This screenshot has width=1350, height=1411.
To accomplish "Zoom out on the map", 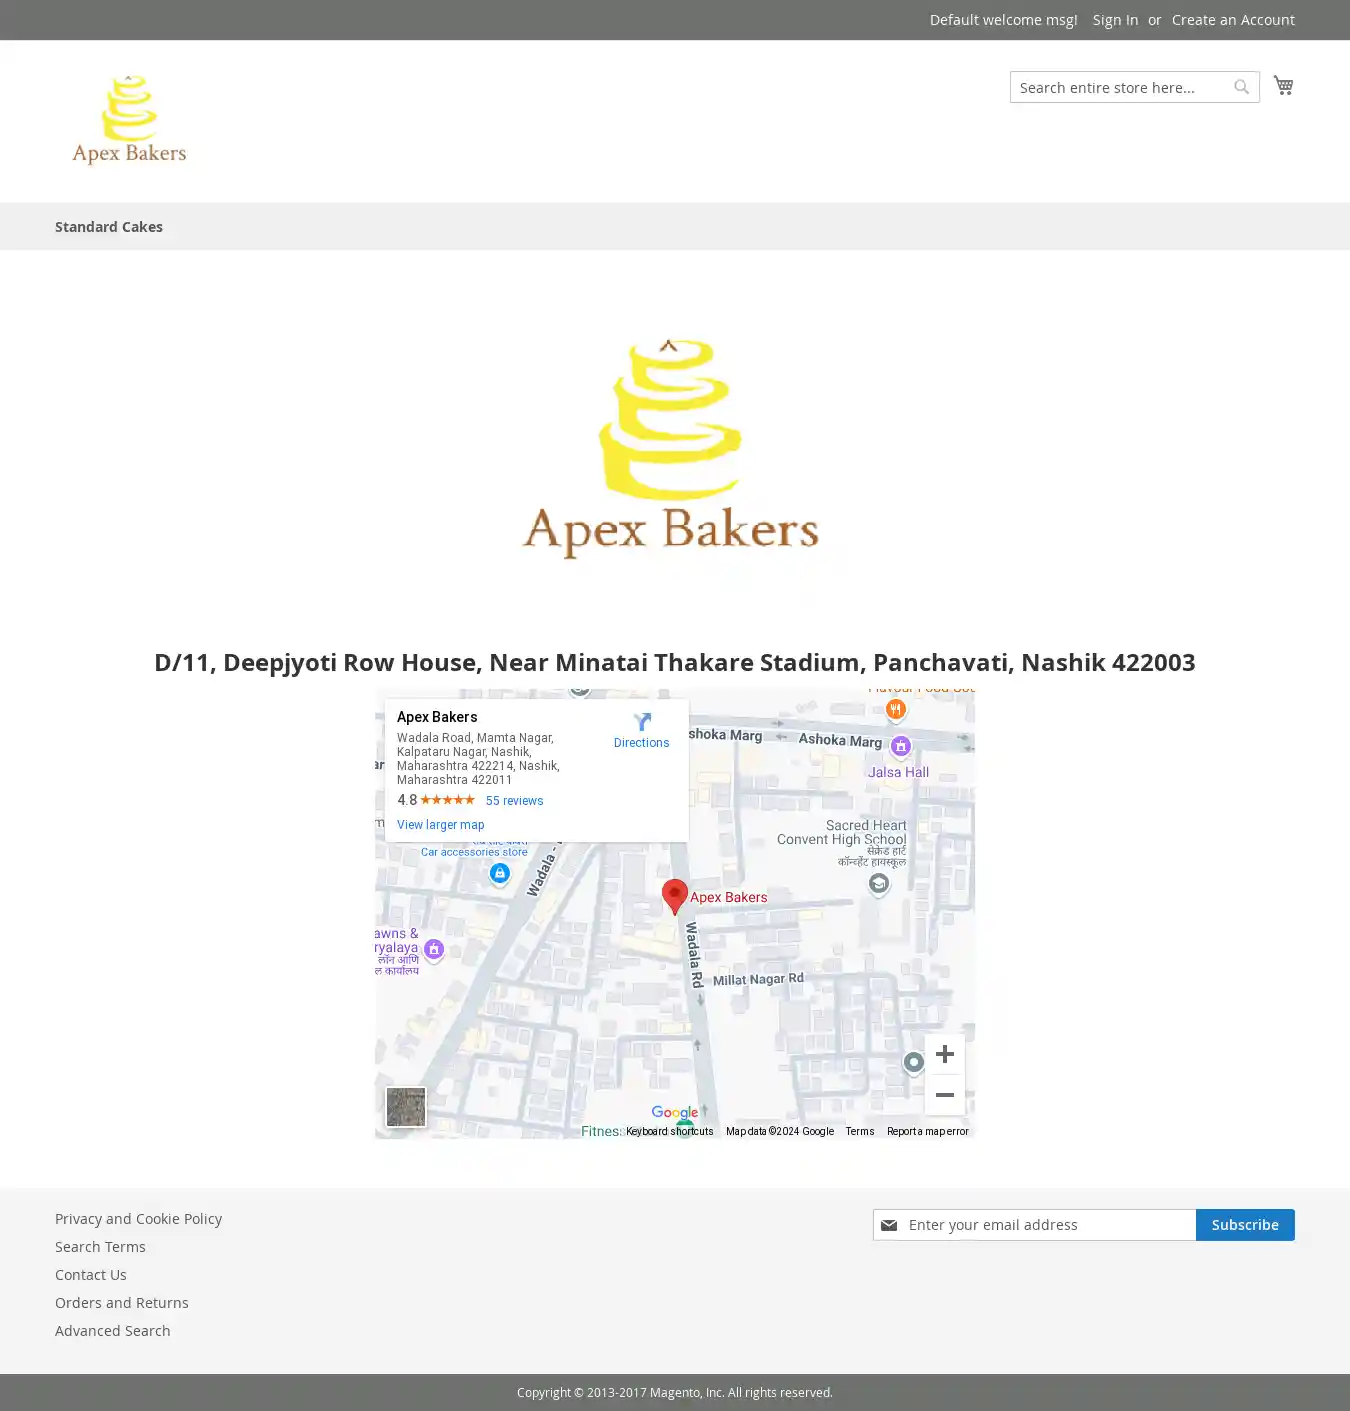I will pyautogui.click(x=944, y=1095).
